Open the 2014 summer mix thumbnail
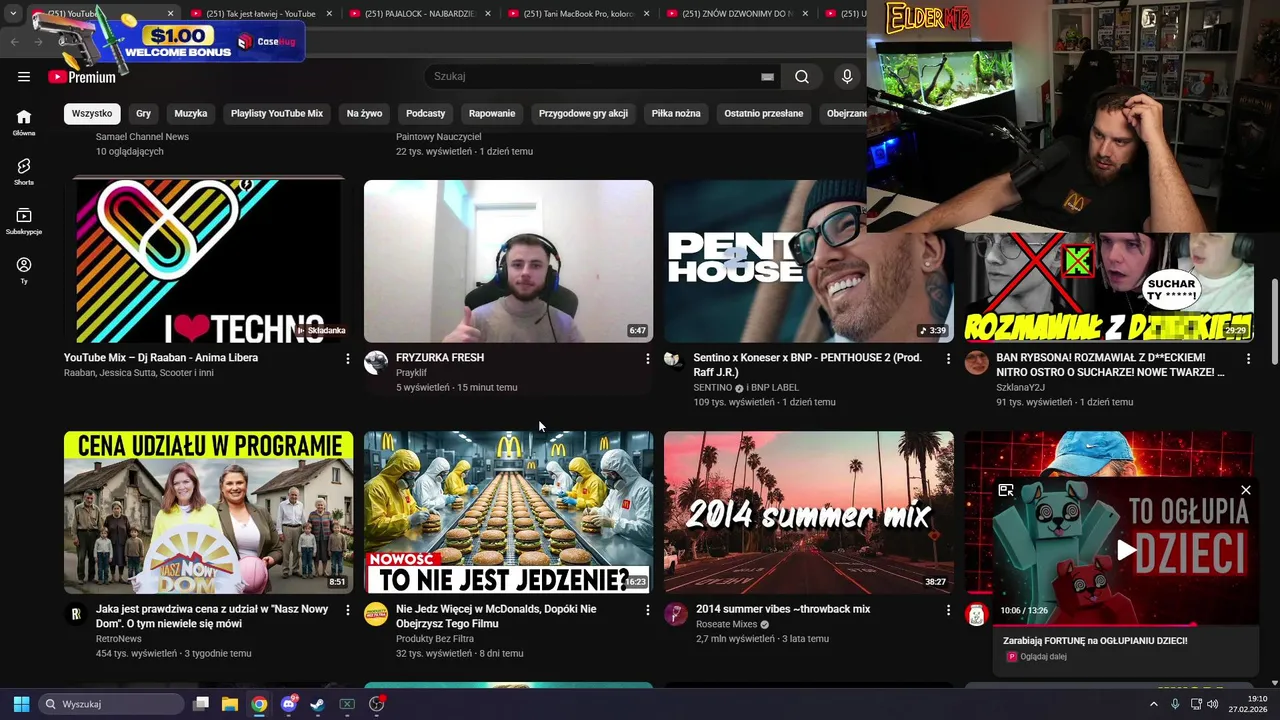 [x=808, y=512]
